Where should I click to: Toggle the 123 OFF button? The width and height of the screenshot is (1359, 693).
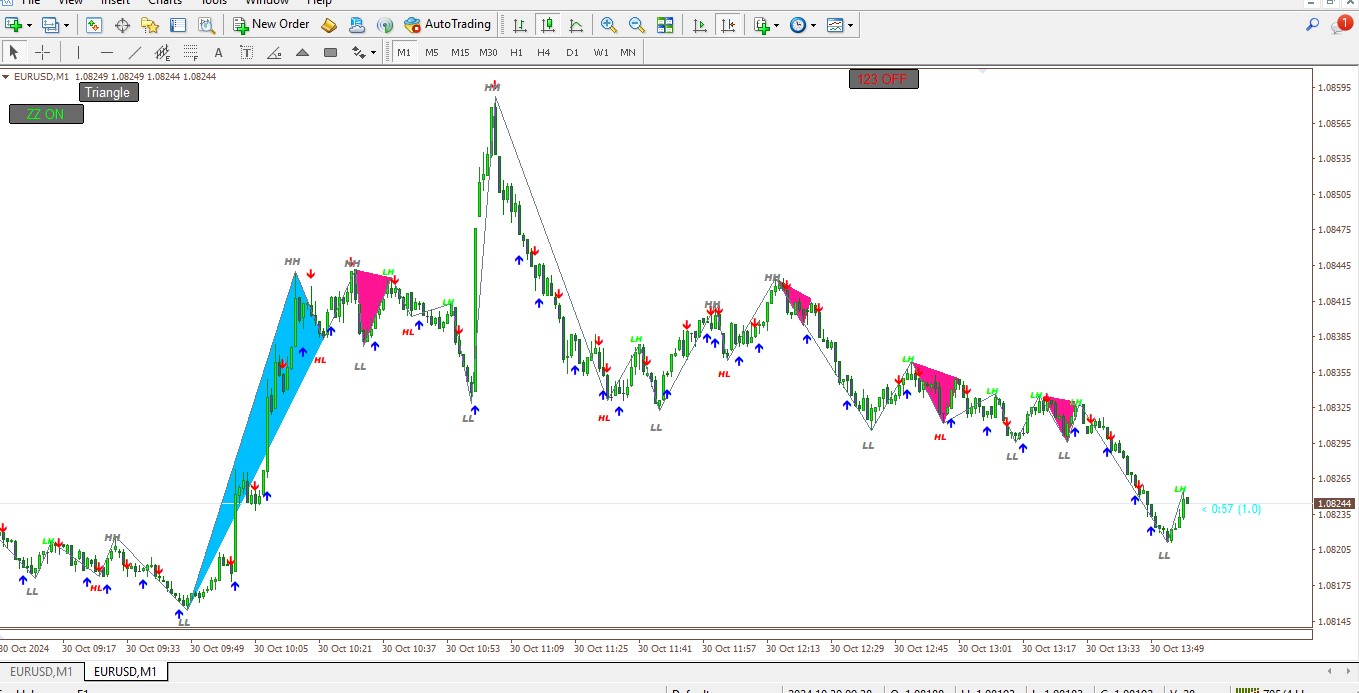point(884,79)
